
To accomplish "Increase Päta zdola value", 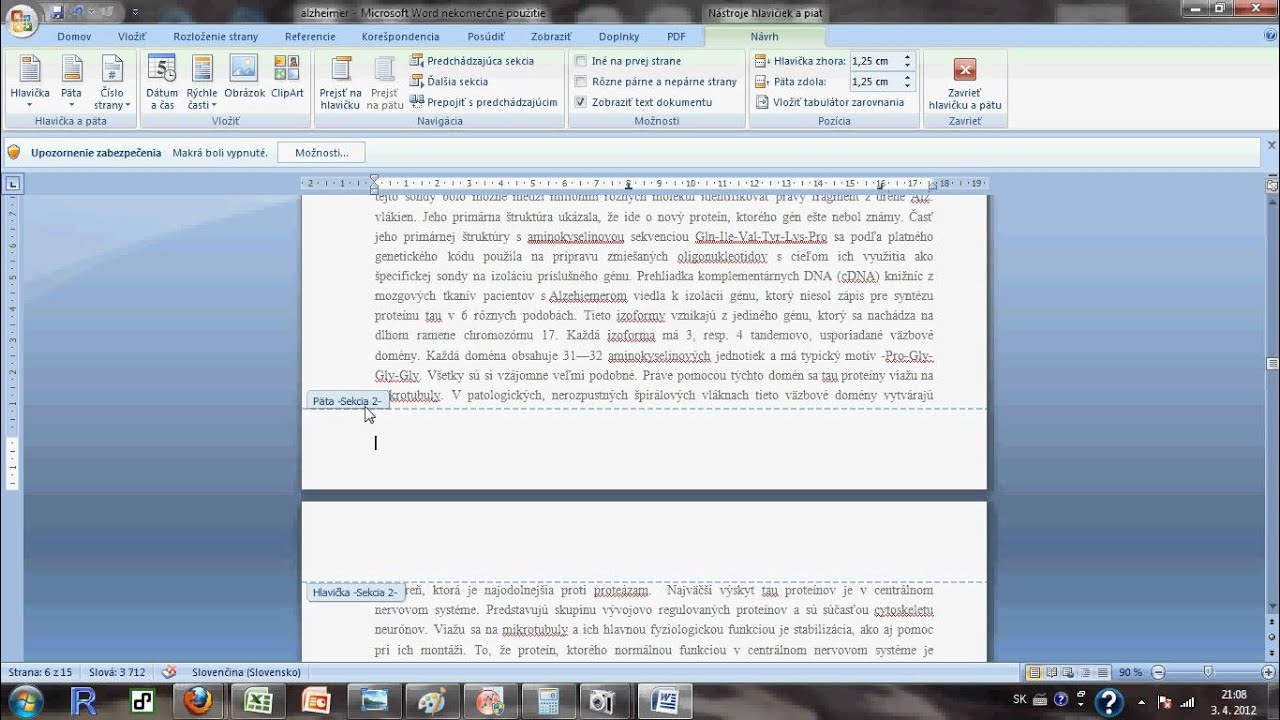I will tap(907, 78).
